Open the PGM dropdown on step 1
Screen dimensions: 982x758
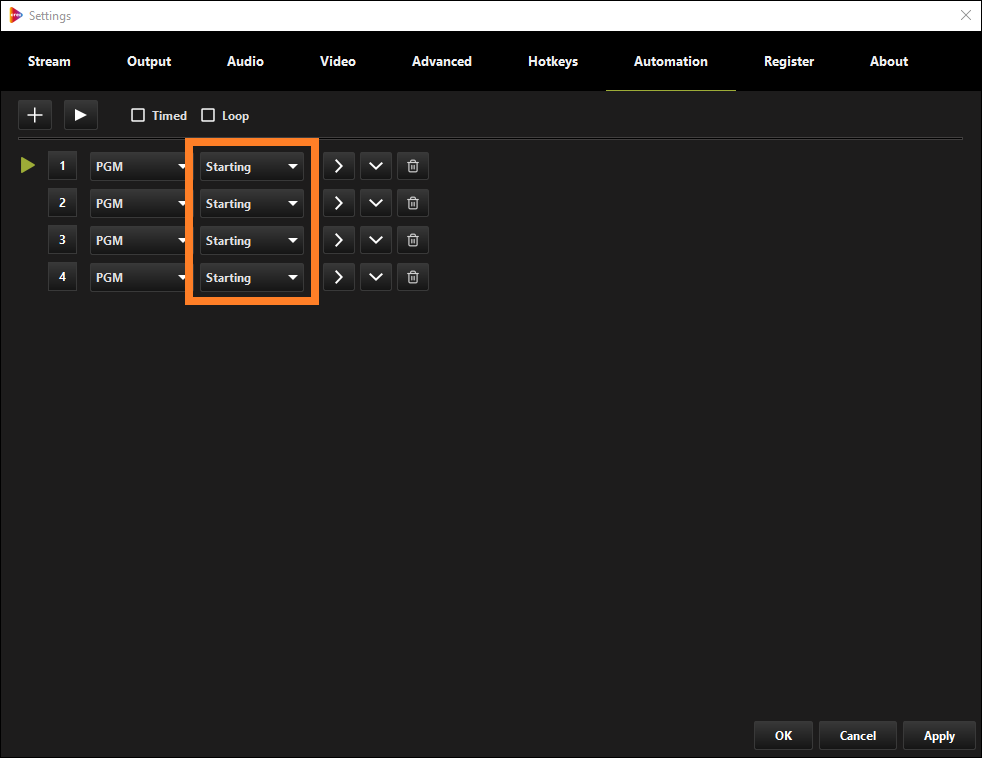click(138, 165)
